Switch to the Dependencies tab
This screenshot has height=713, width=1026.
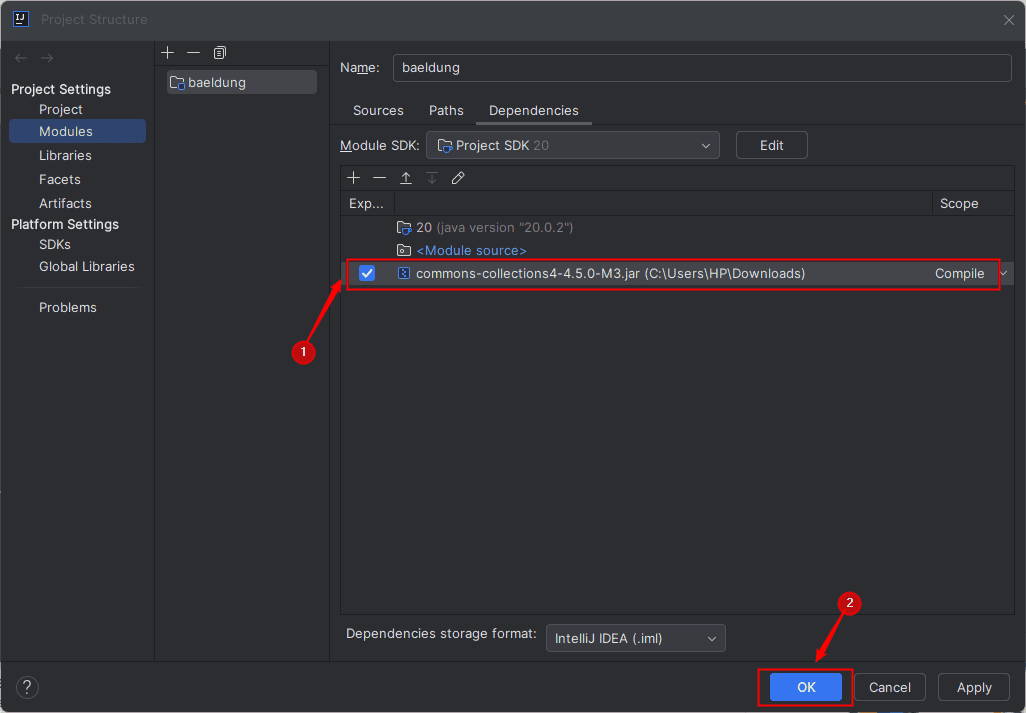[x=534, y=111]
